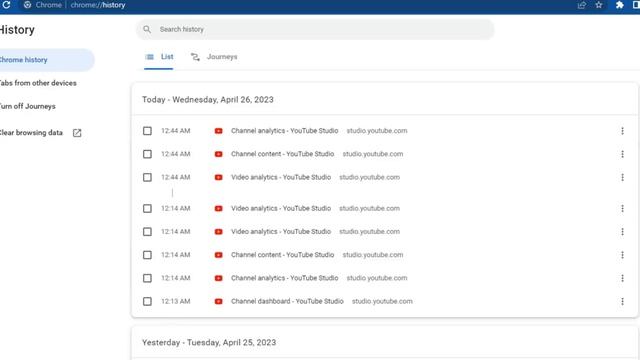Screen dimensions: 640x360
Task: Click the external link icon beside Clear browsing data
Action: 77,133
